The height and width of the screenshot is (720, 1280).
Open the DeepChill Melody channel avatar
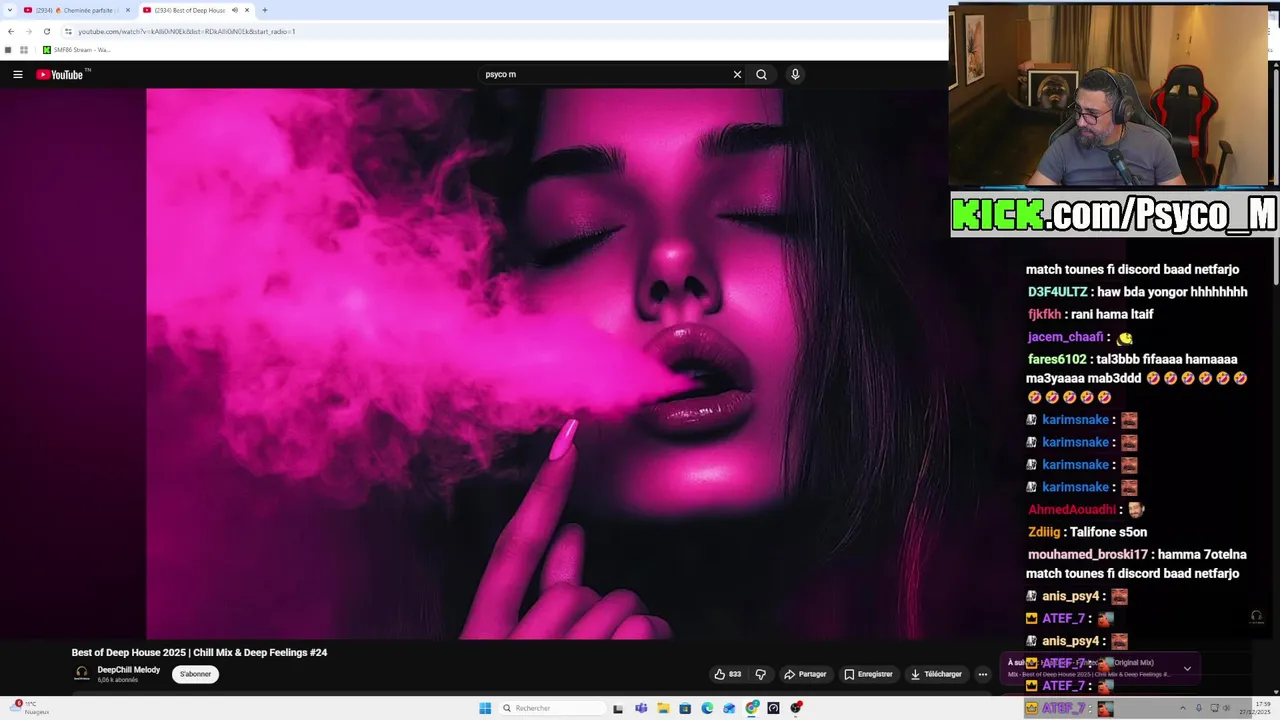(82, 674)
